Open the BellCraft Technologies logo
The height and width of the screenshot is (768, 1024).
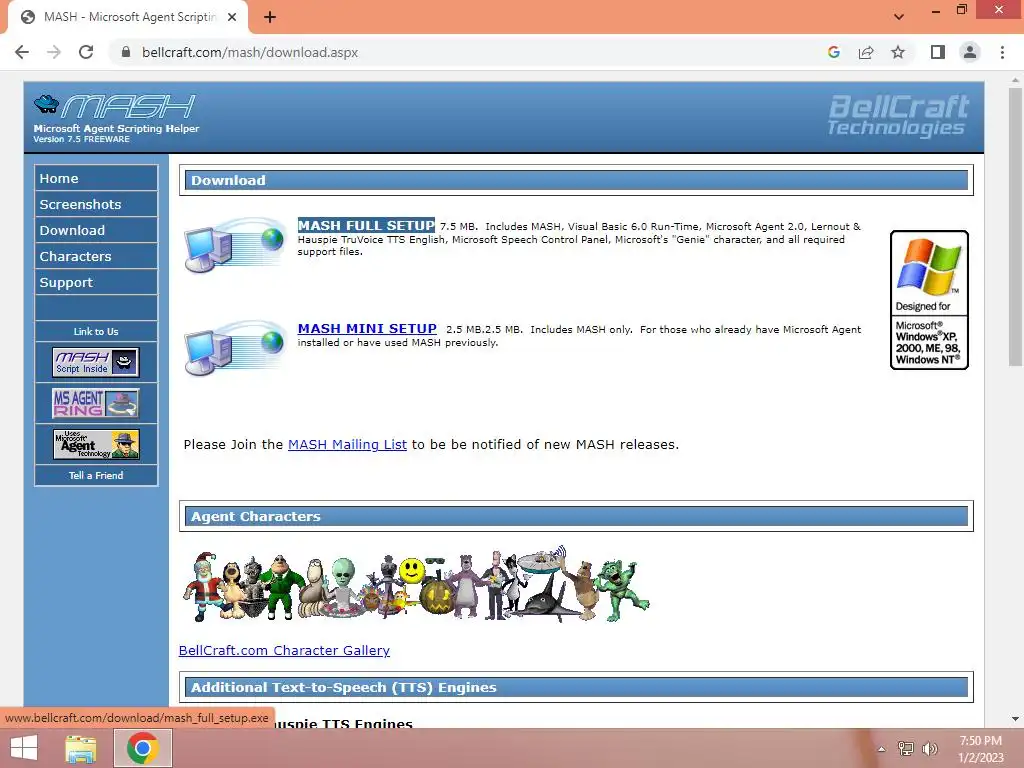click(898, 116)
